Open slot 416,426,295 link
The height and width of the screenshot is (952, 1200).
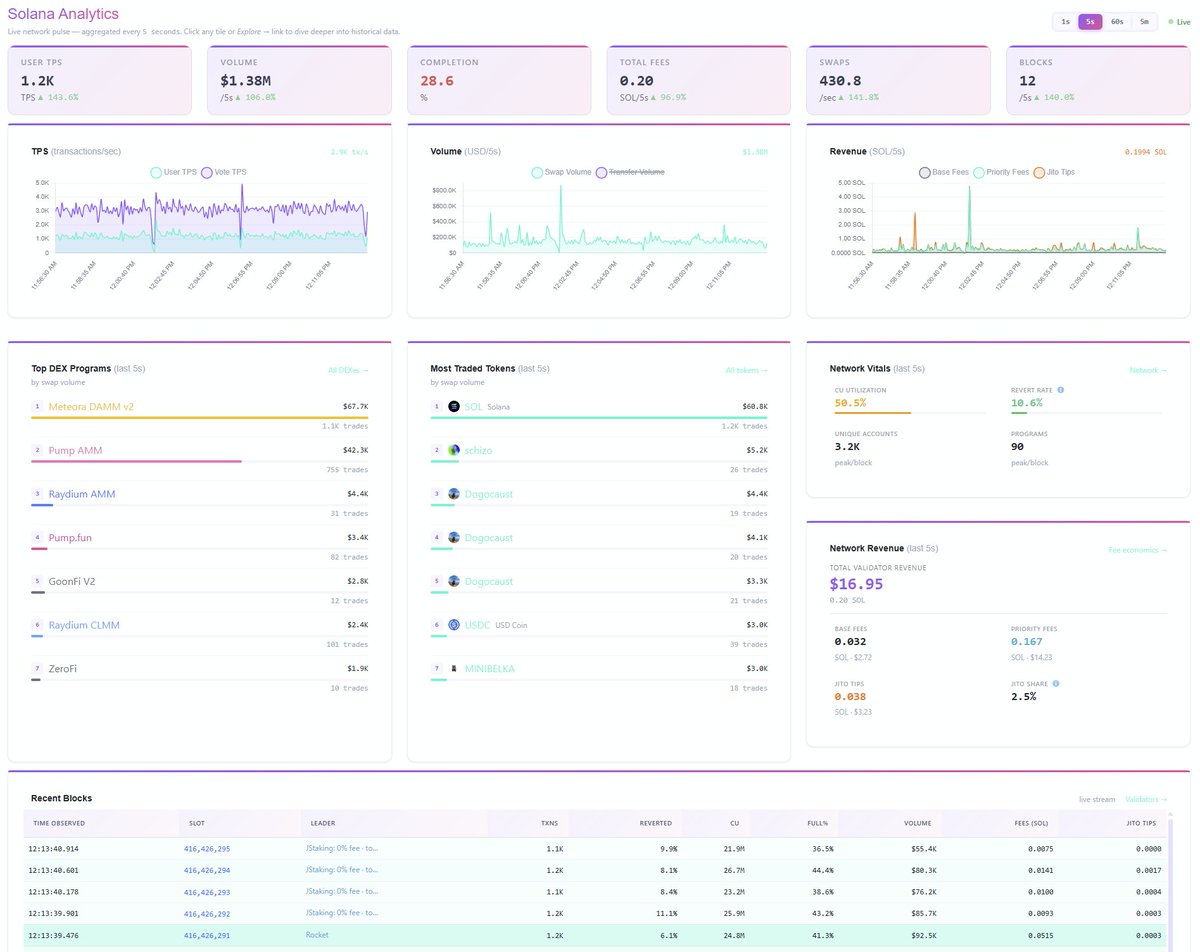click(x=207, y=848)
